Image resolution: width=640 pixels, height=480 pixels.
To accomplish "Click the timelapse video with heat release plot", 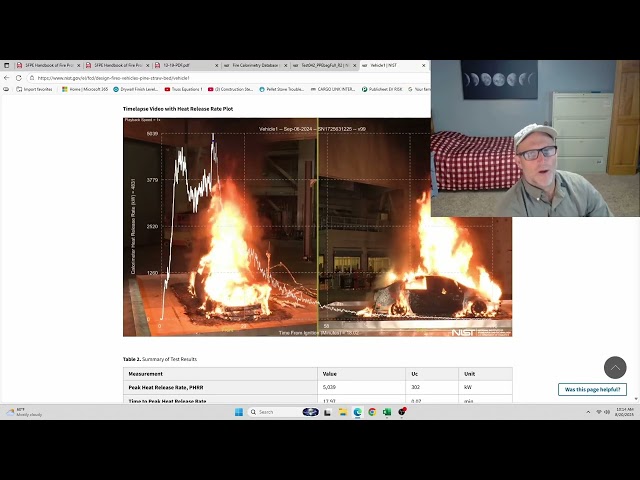I will coord(318,227).
